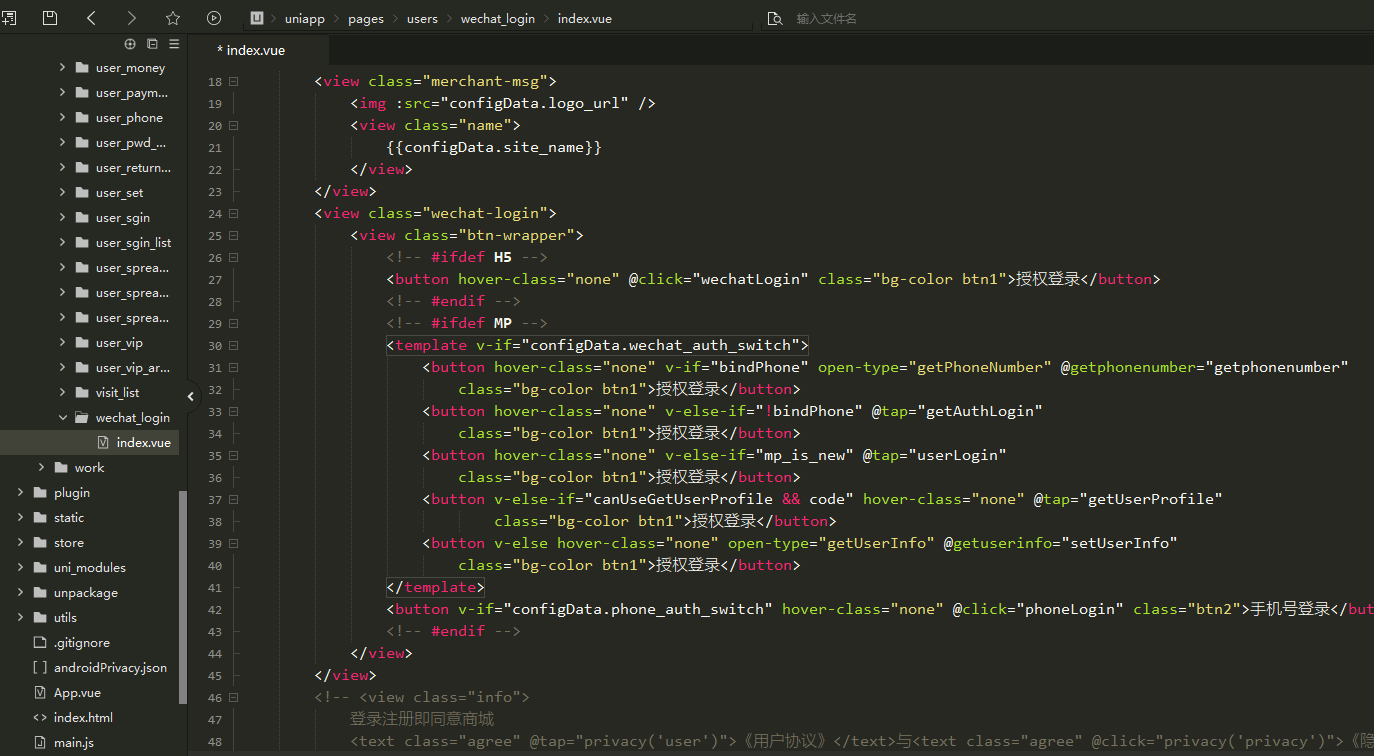
Task: Click the JS file icon beside main.js
Action: coord(40,742)
